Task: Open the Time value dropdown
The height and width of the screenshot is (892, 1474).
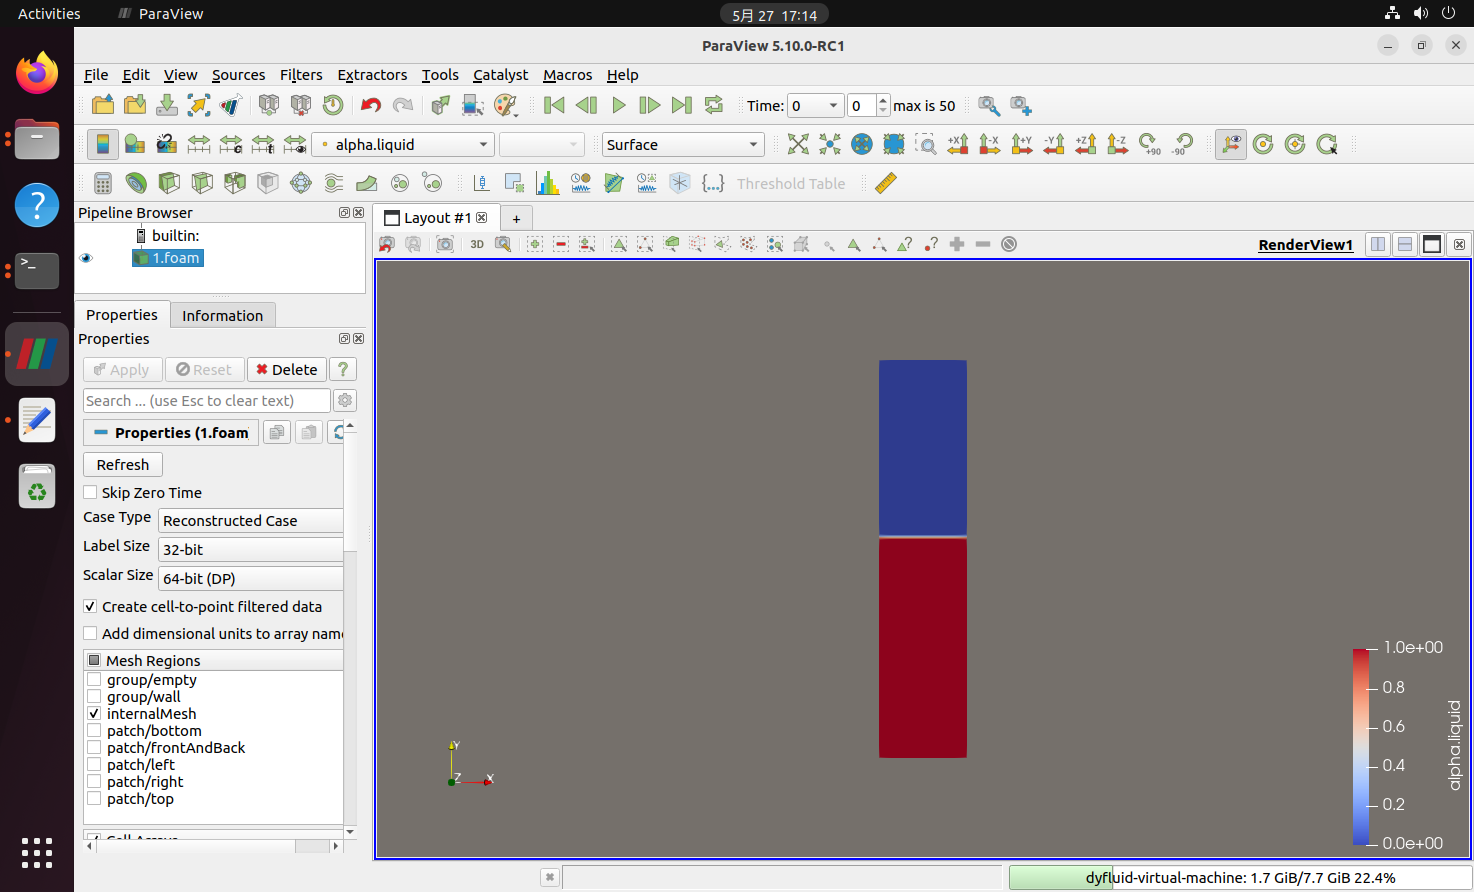Action: 815,105
